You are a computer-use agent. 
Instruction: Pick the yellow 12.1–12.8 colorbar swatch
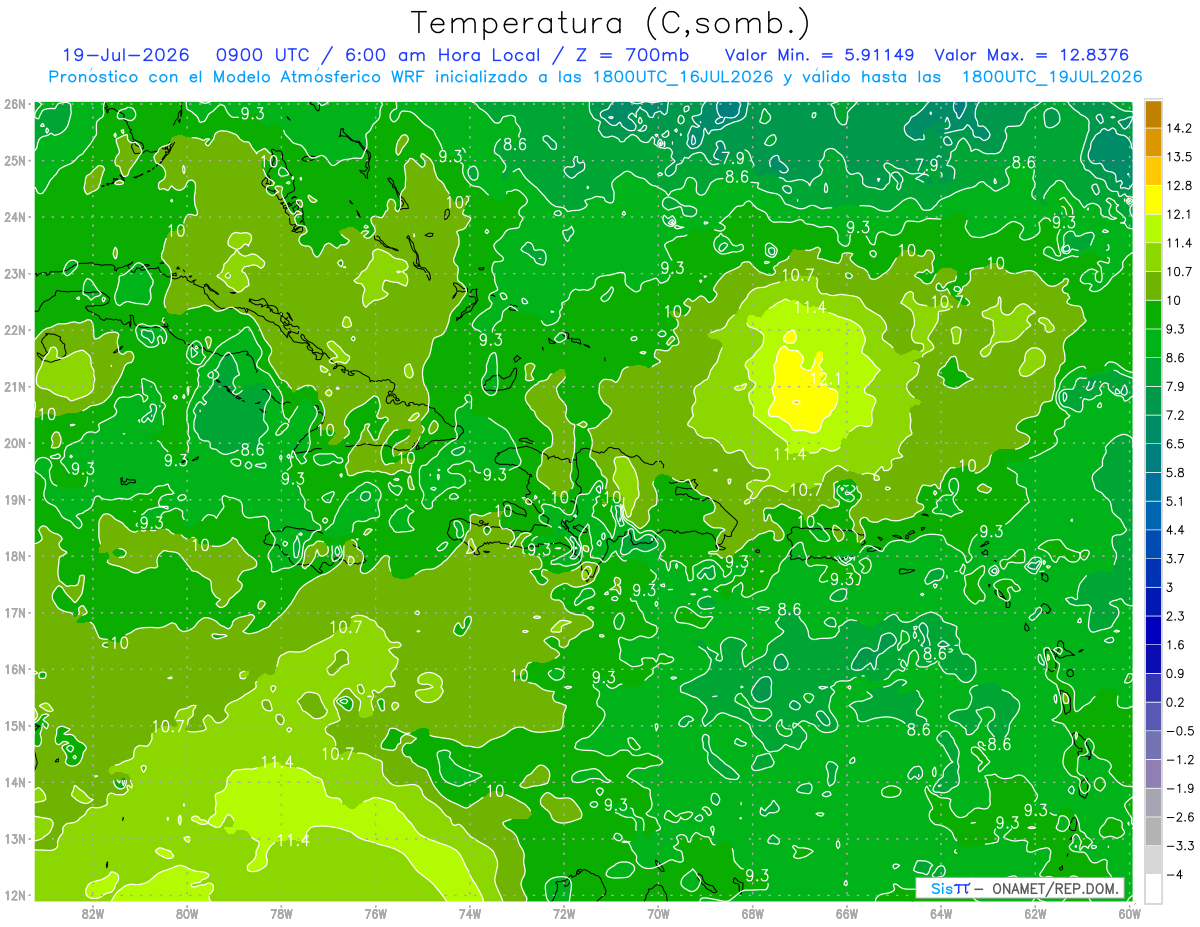pyautogui.click(x=1153, y=199)
